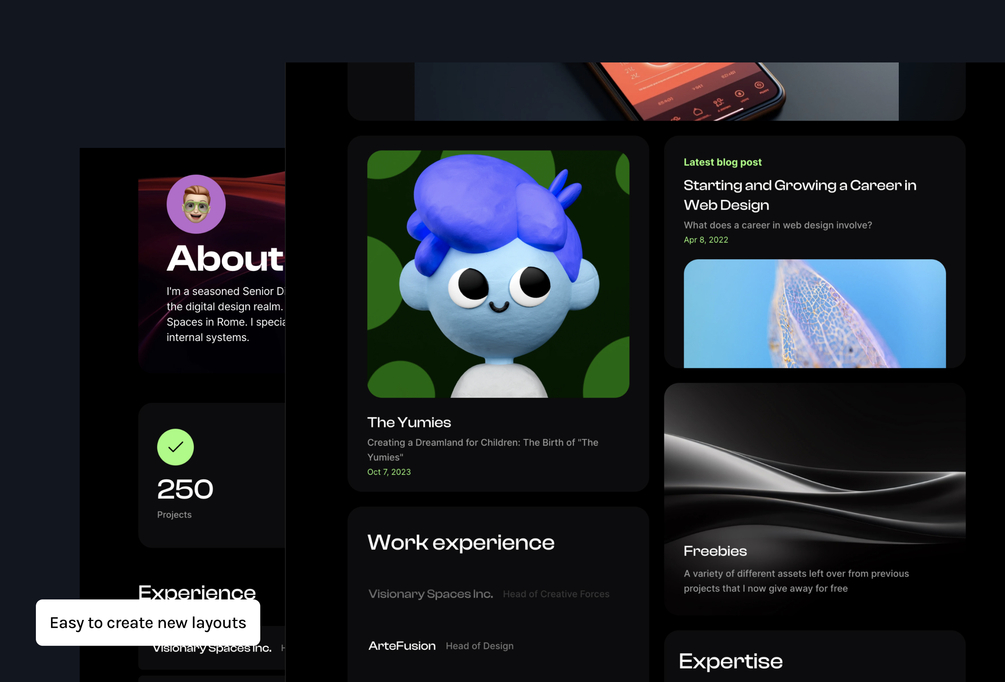Click the Apr 8, 2022 date
Viewport: 1005px width, 682px height.
pyautogui.click(x=706, y=240)
